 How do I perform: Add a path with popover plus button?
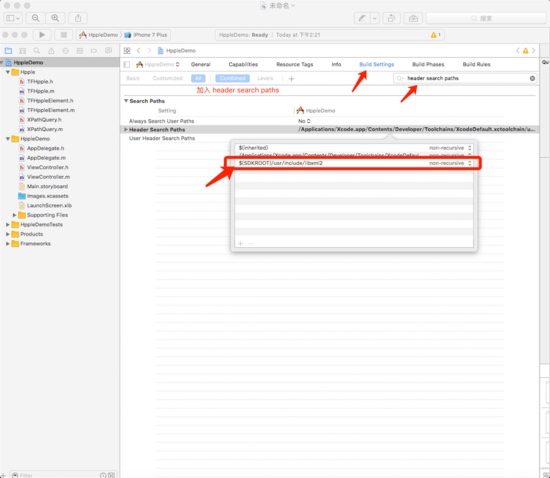pos(241,243)
